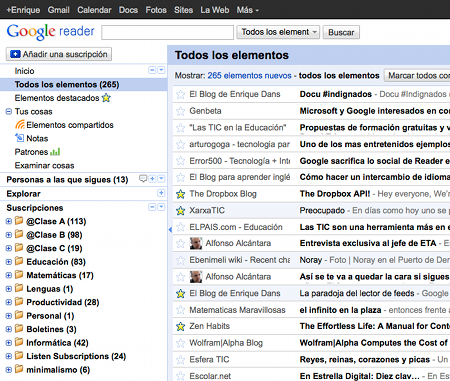450x381 pixels.
Task: Collapse the Tus cosas section
Action: pos(9,112)
